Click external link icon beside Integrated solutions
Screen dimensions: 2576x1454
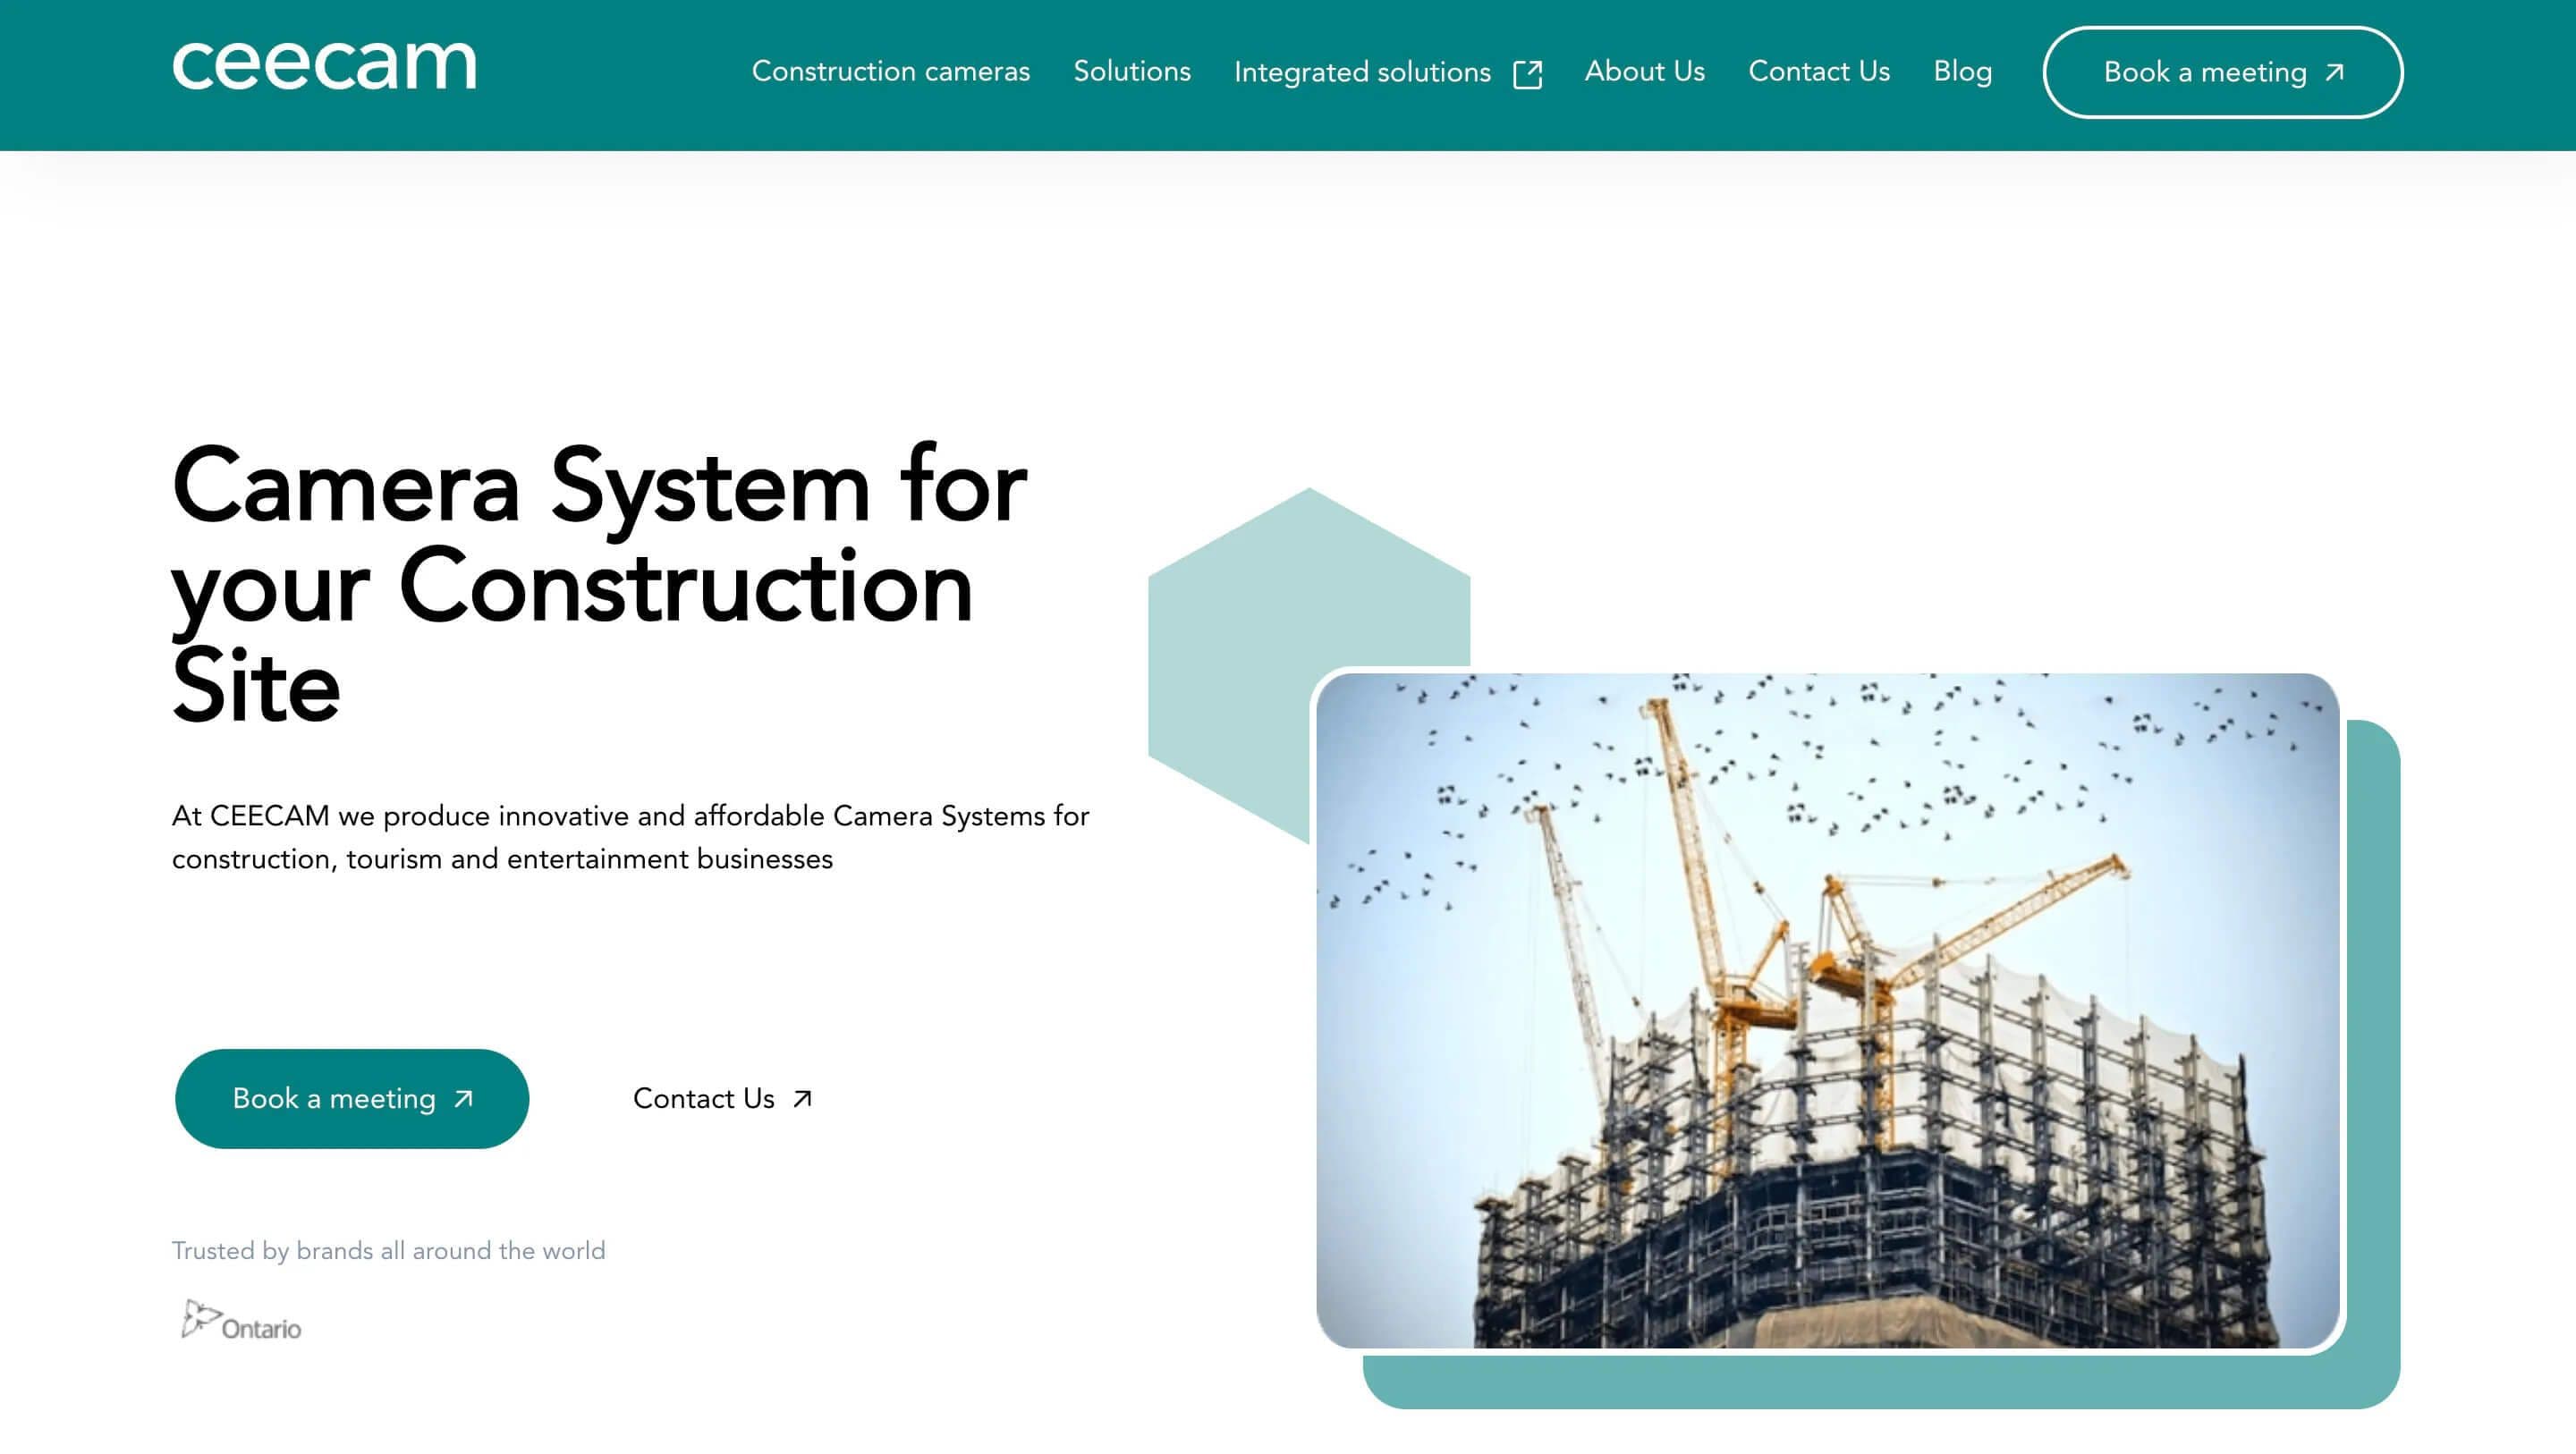point(1527,74)
